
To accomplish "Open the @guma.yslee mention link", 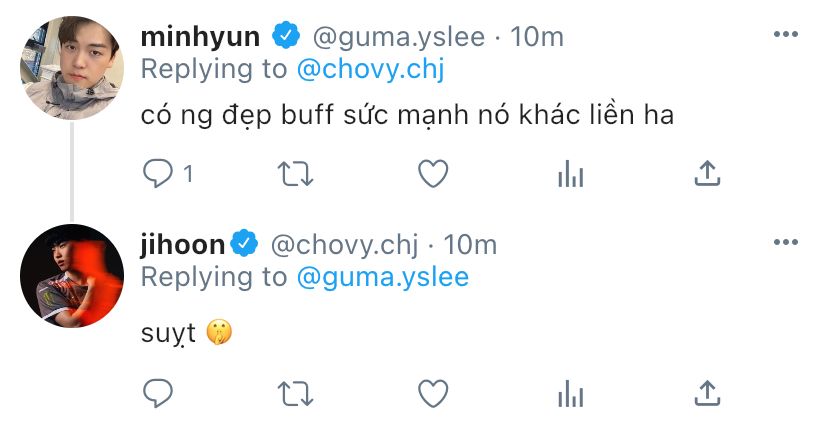I will point(383,278).
